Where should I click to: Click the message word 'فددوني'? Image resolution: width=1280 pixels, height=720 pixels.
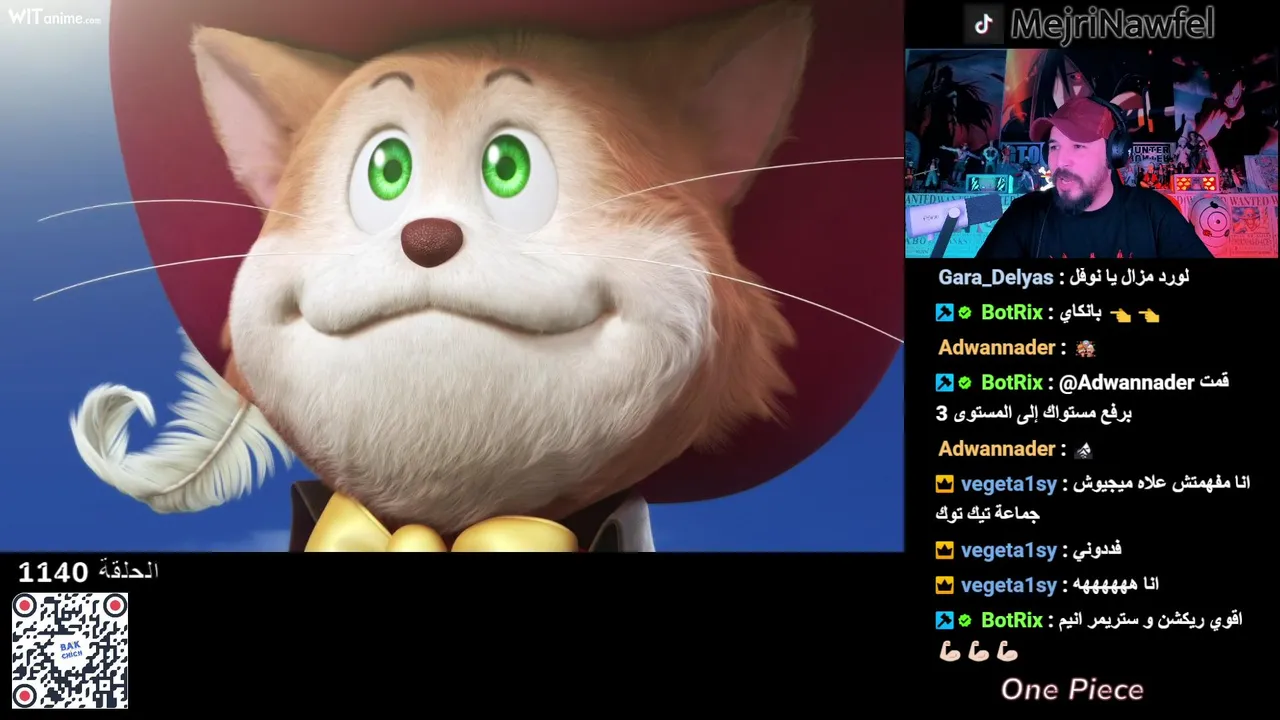coord(1098,550)
